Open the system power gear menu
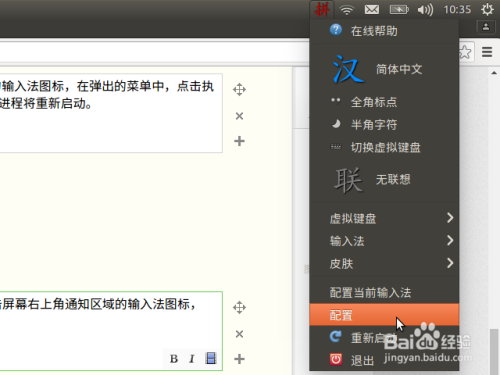 click(x=487, y=9)
